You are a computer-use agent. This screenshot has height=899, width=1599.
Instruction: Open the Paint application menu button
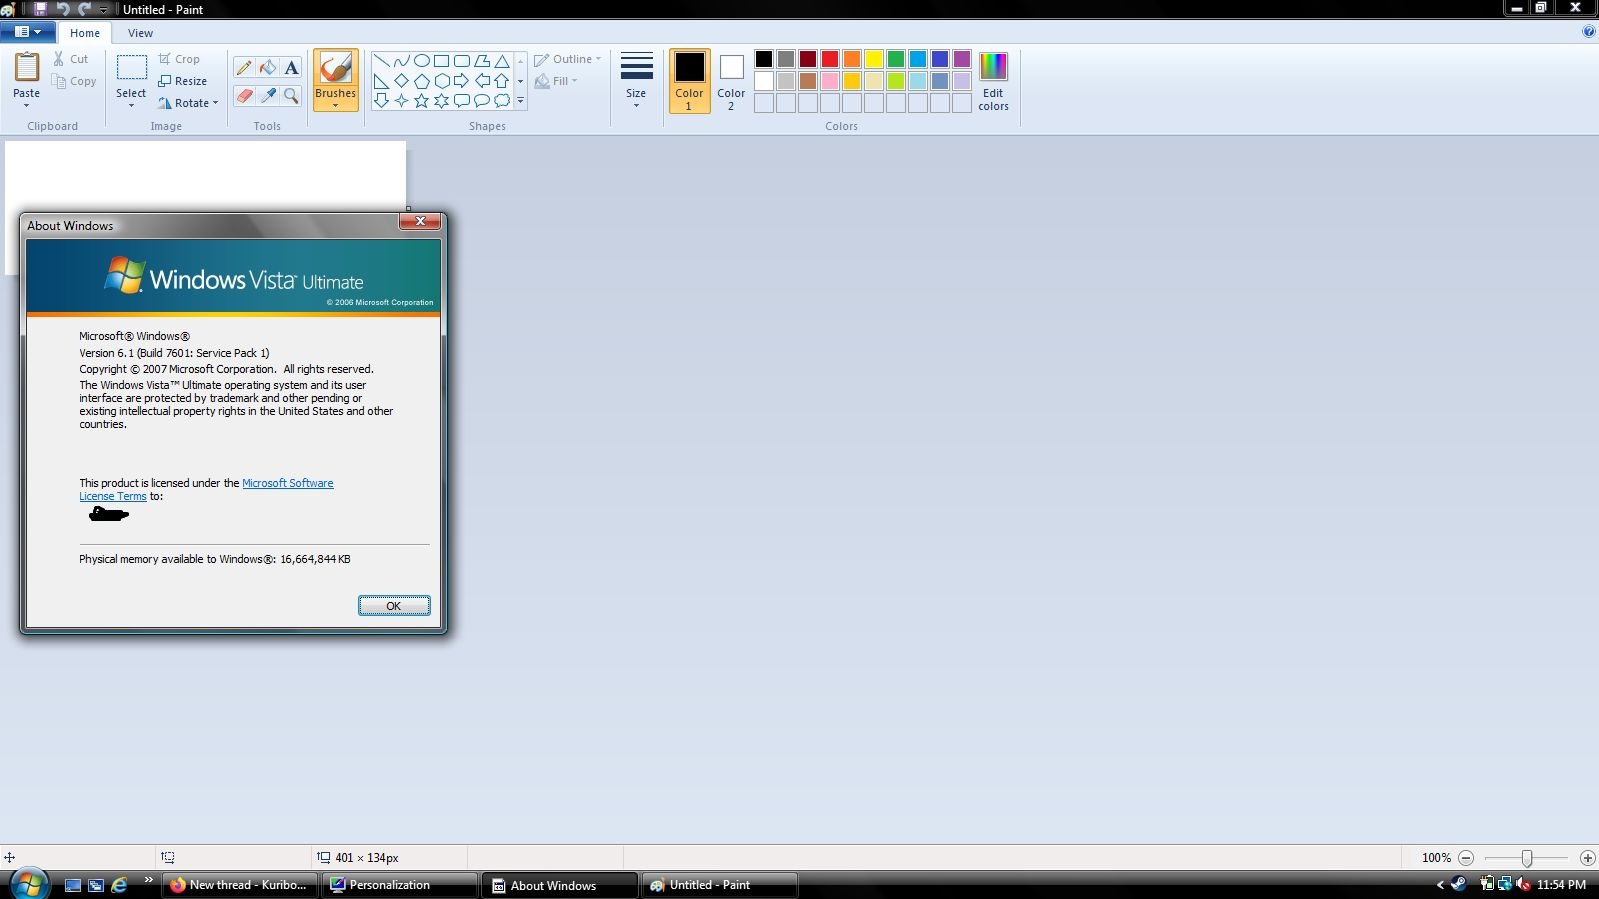[27, 32]
